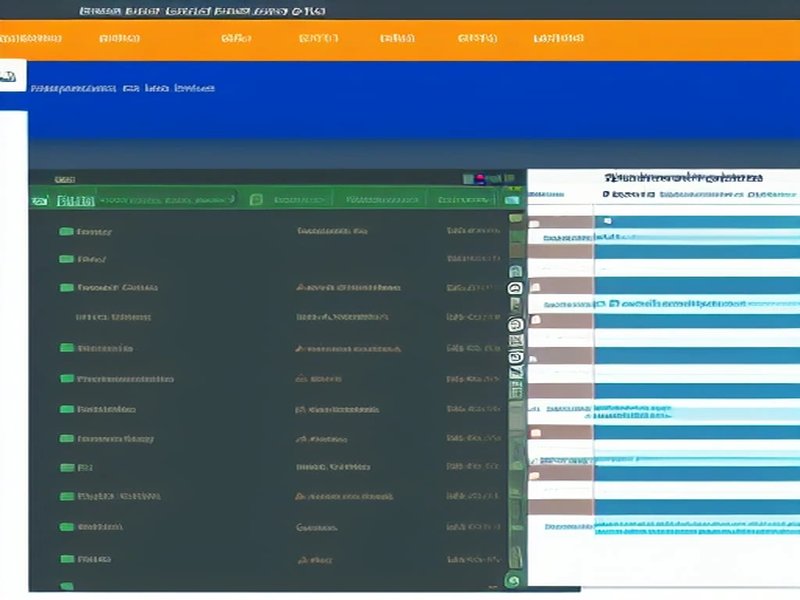Click the text link in the blue banner
Viewport: 800px width, 600px height.
click(x=122, y=88)
